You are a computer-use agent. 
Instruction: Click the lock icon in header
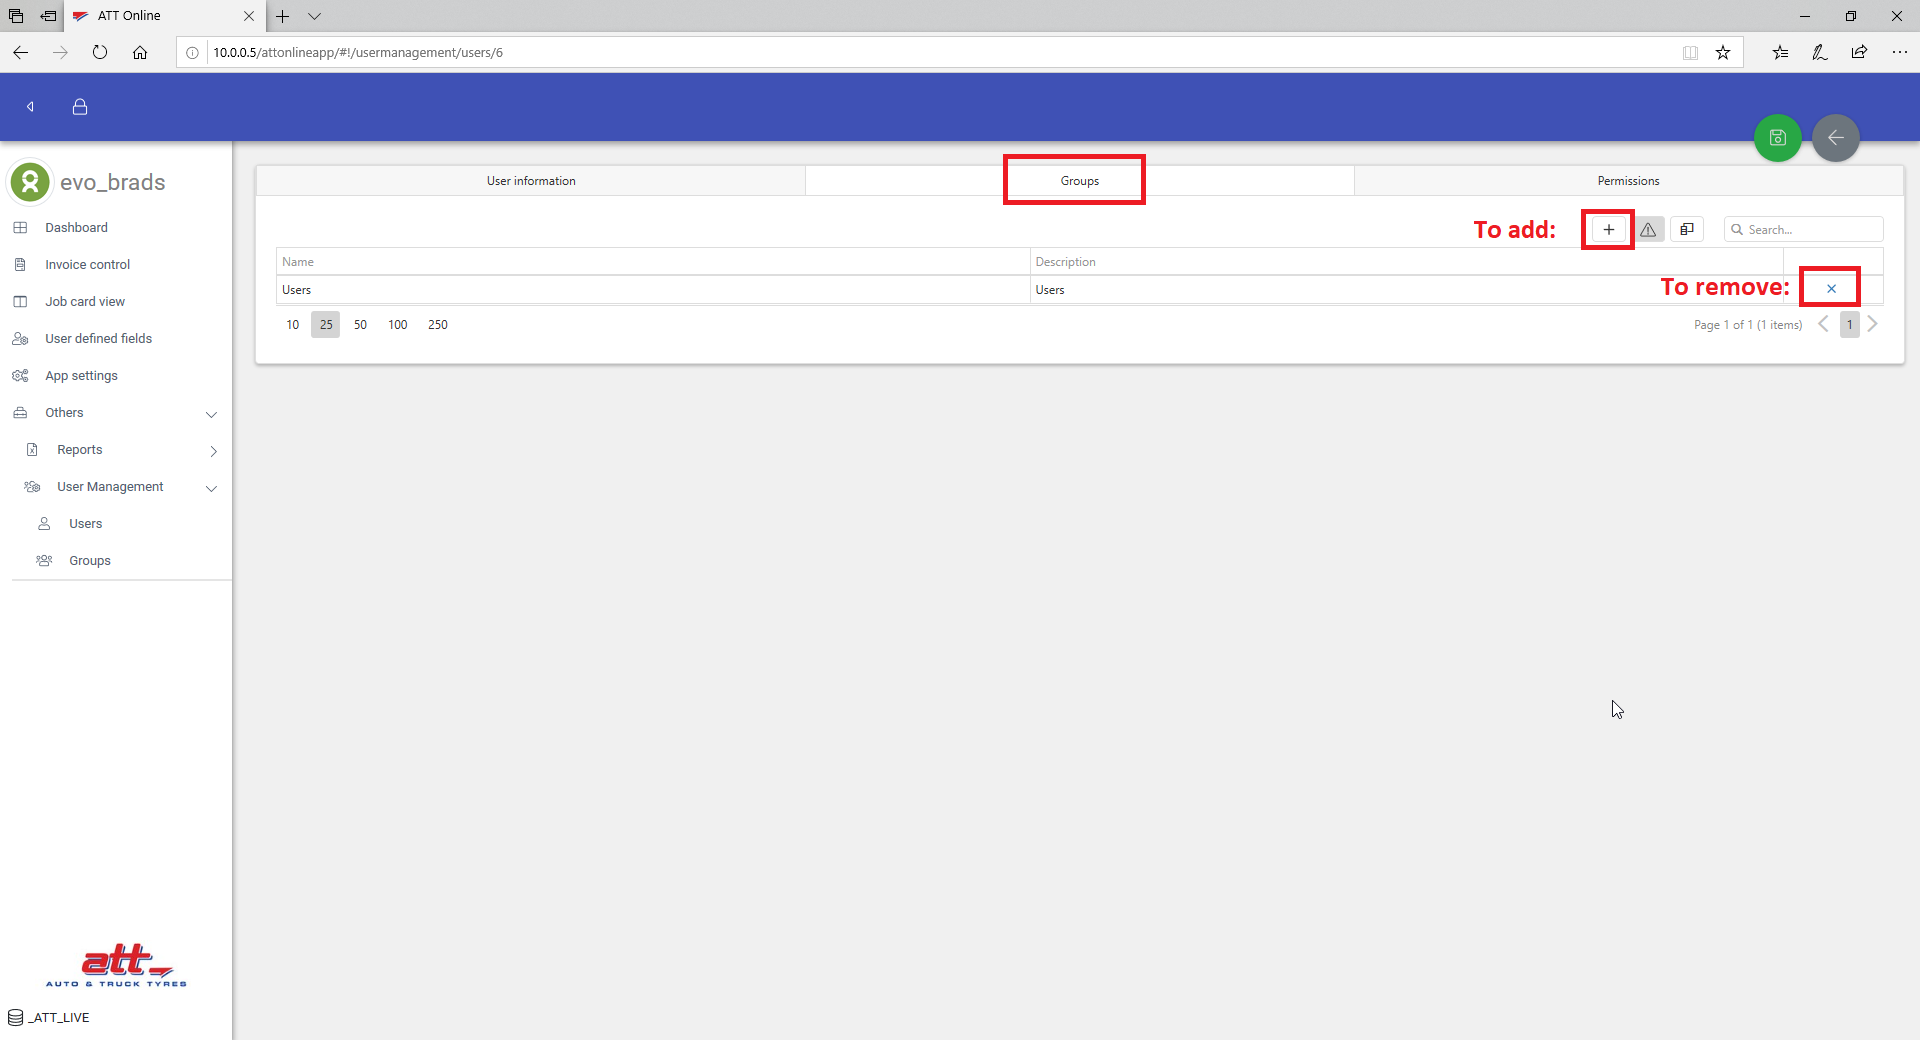(80, 107)
